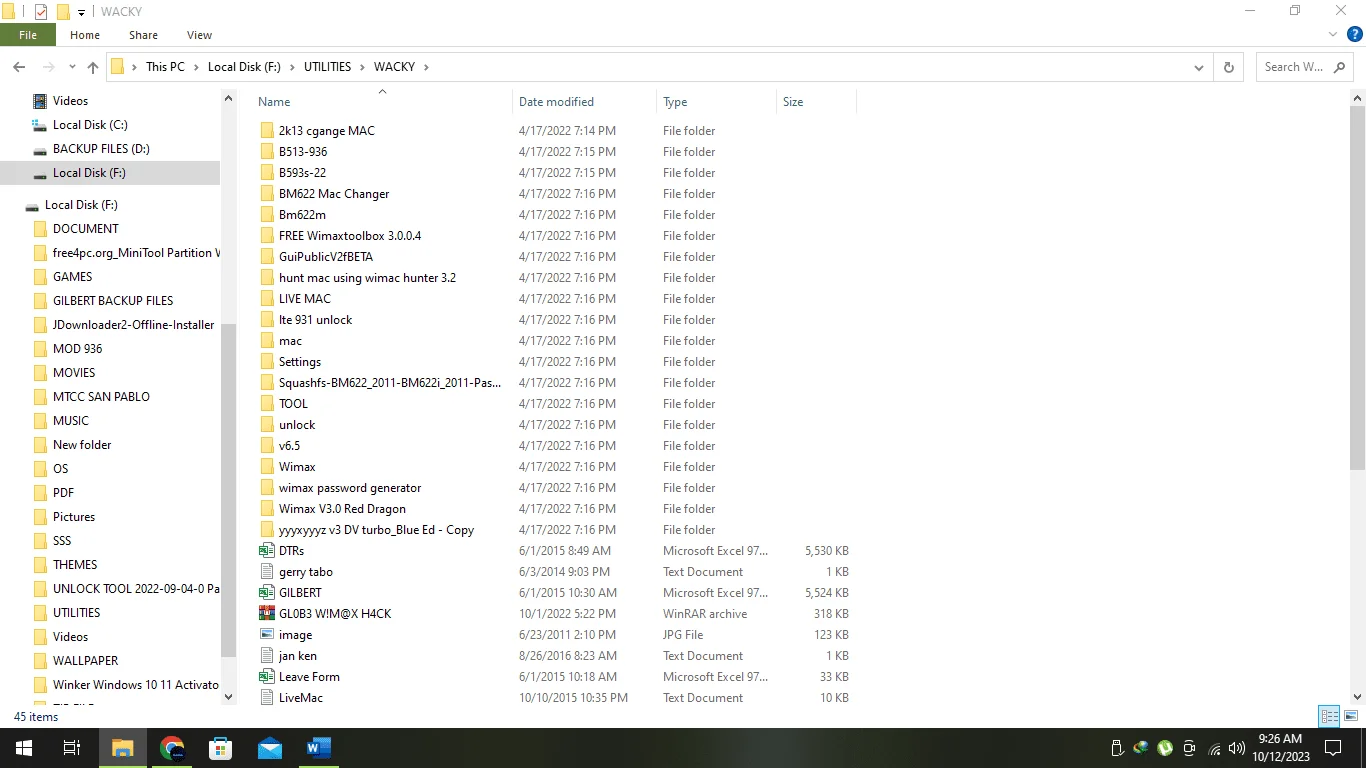The image size is (1366, 768).
Task: Select the GL0B3 W!M@X H4CK WinRAR archive icon
Action: 266,614
